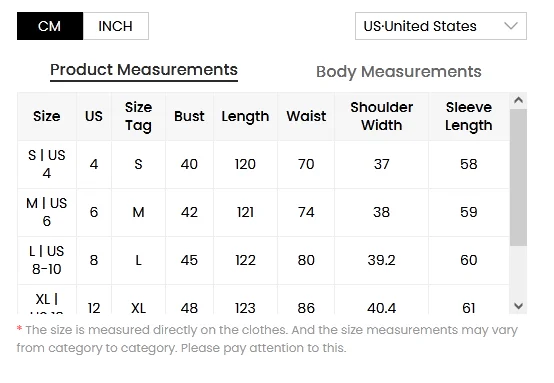Click the Length value 122 cell
This screenshot has width=554, height=383.
coord(245,260)
